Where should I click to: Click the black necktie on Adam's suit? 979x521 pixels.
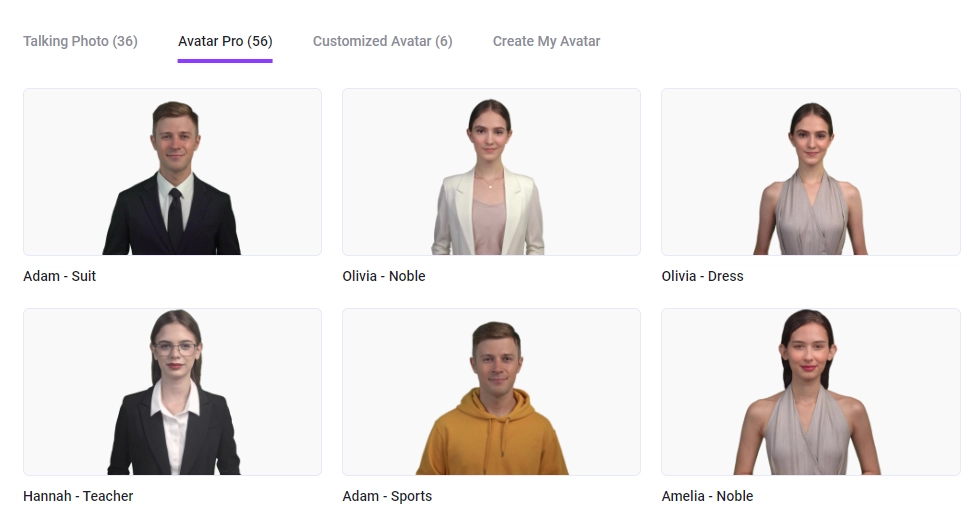point(175,218)
